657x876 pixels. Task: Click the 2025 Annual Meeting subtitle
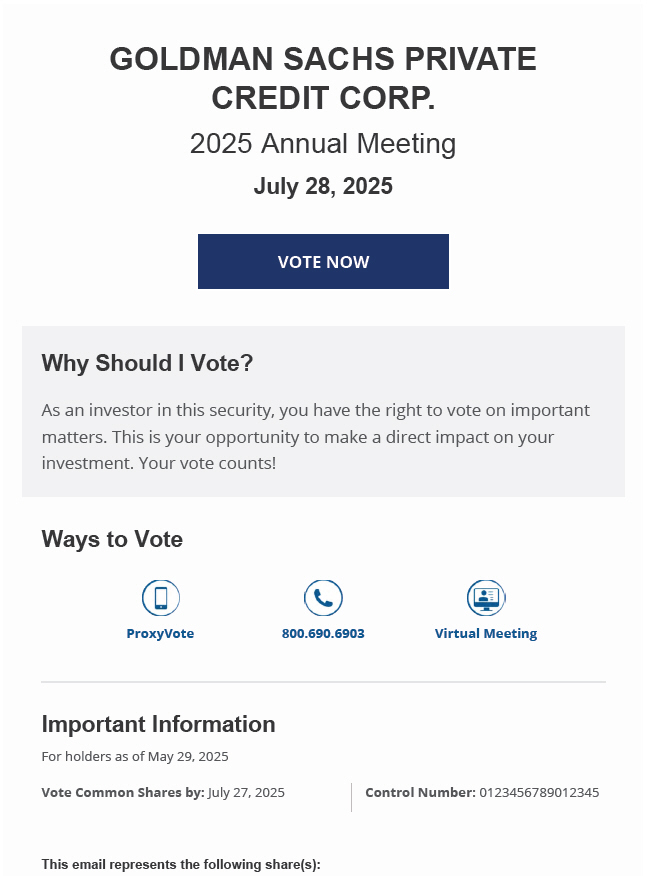323,144
